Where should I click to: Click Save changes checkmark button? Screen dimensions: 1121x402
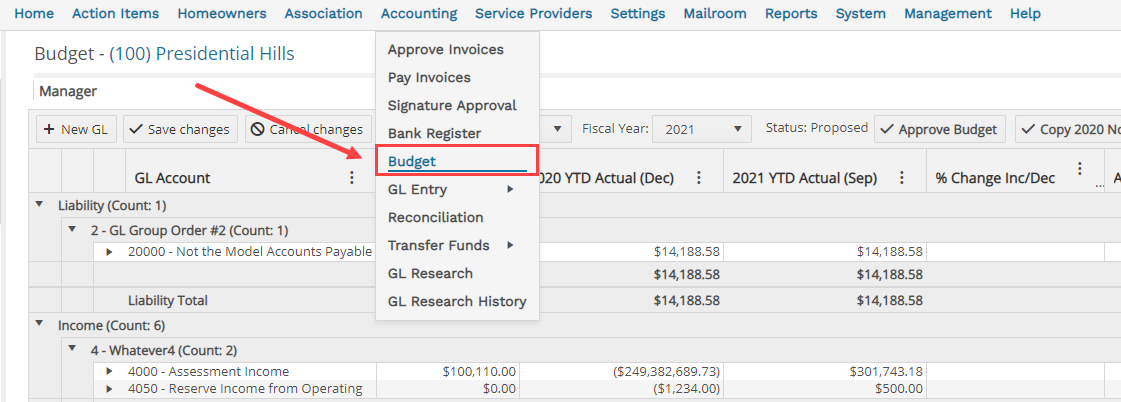pos(180,129)
